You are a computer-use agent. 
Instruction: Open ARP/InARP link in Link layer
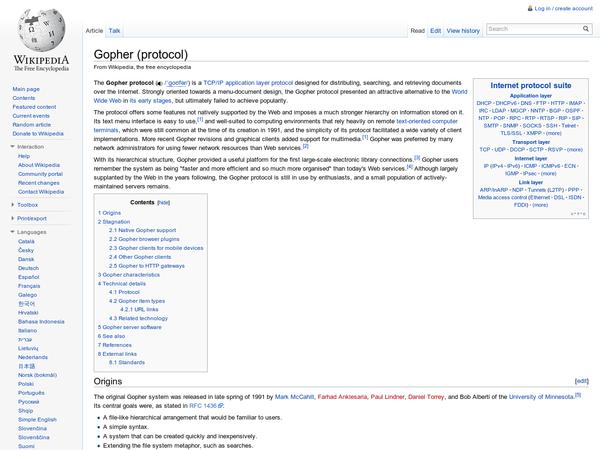[x=494, y=190]
